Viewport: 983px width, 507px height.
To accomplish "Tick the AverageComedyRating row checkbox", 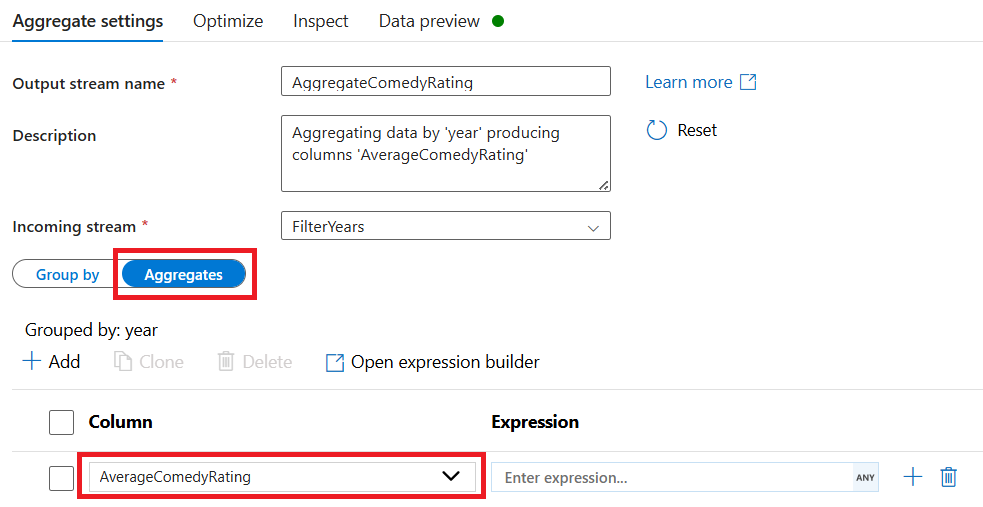I will 61,478.
